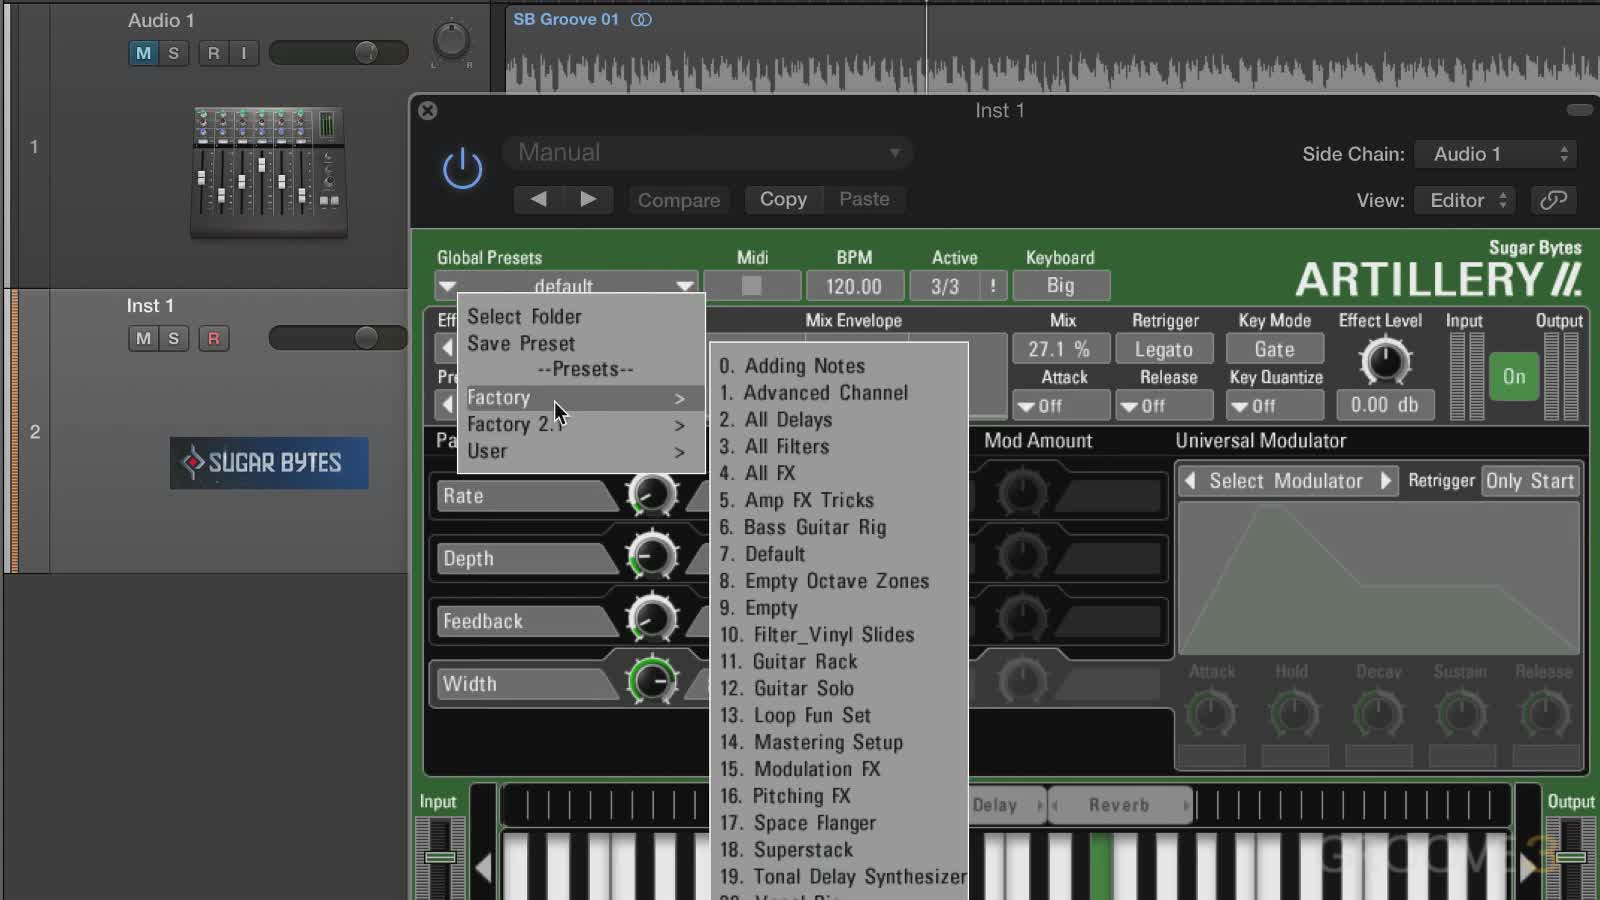Click the Gate key mode button

tap(1275, 349)
